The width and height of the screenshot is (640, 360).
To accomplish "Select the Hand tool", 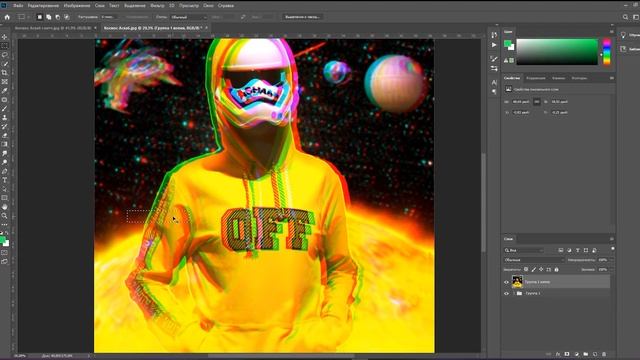I will click(x=4, y=207).
